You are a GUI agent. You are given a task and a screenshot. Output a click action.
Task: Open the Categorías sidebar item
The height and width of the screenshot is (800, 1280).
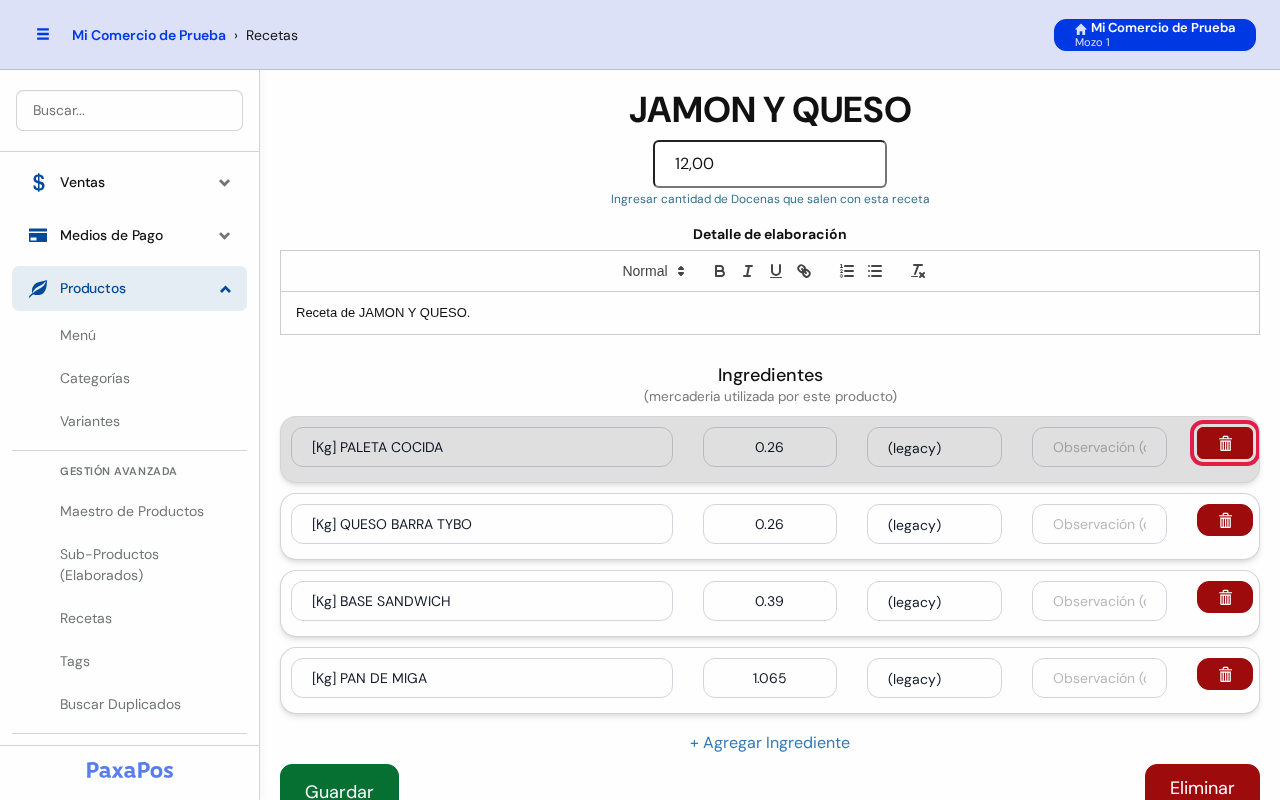pyautogui.click(x=95, y=378)
